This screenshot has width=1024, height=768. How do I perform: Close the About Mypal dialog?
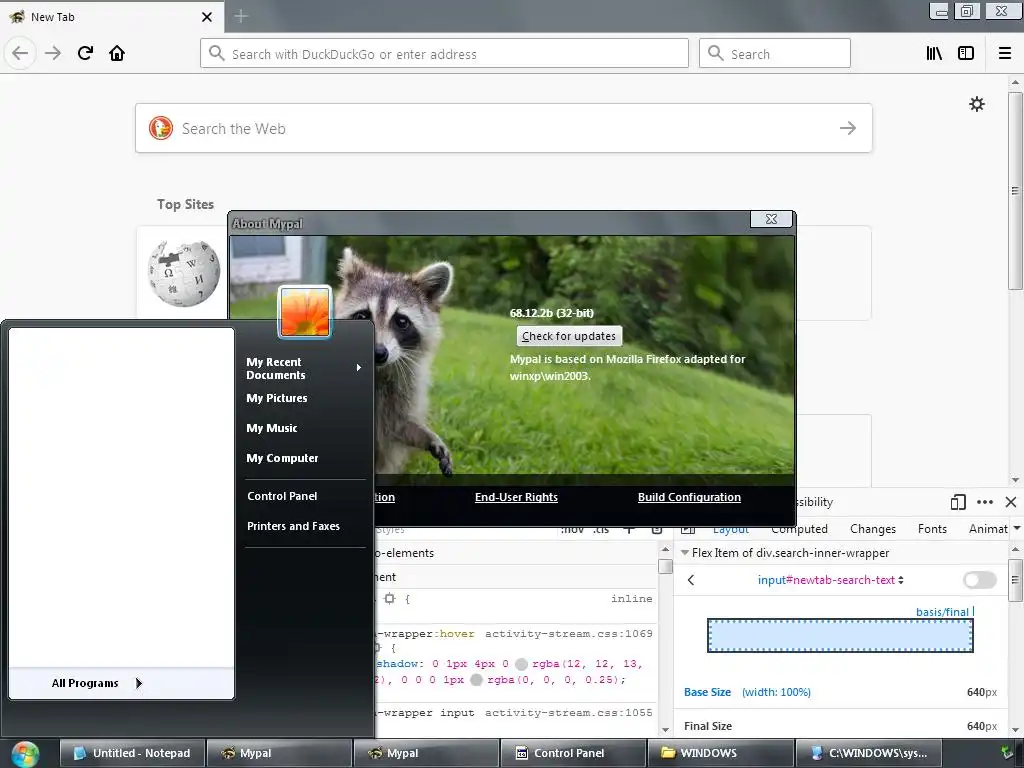[x=771, y=219]
